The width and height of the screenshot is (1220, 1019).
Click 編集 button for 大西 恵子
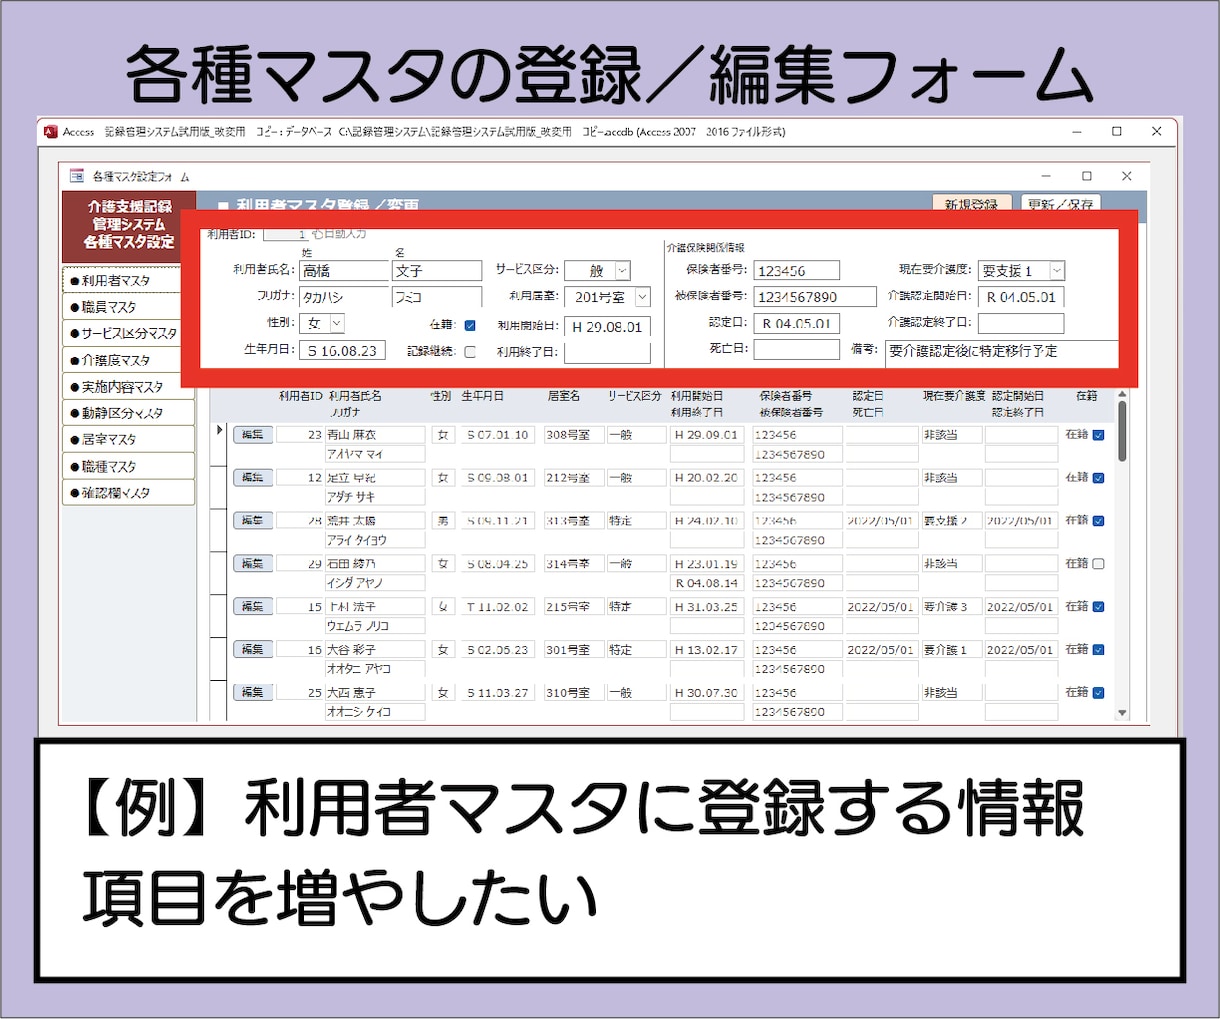(253, 692)
